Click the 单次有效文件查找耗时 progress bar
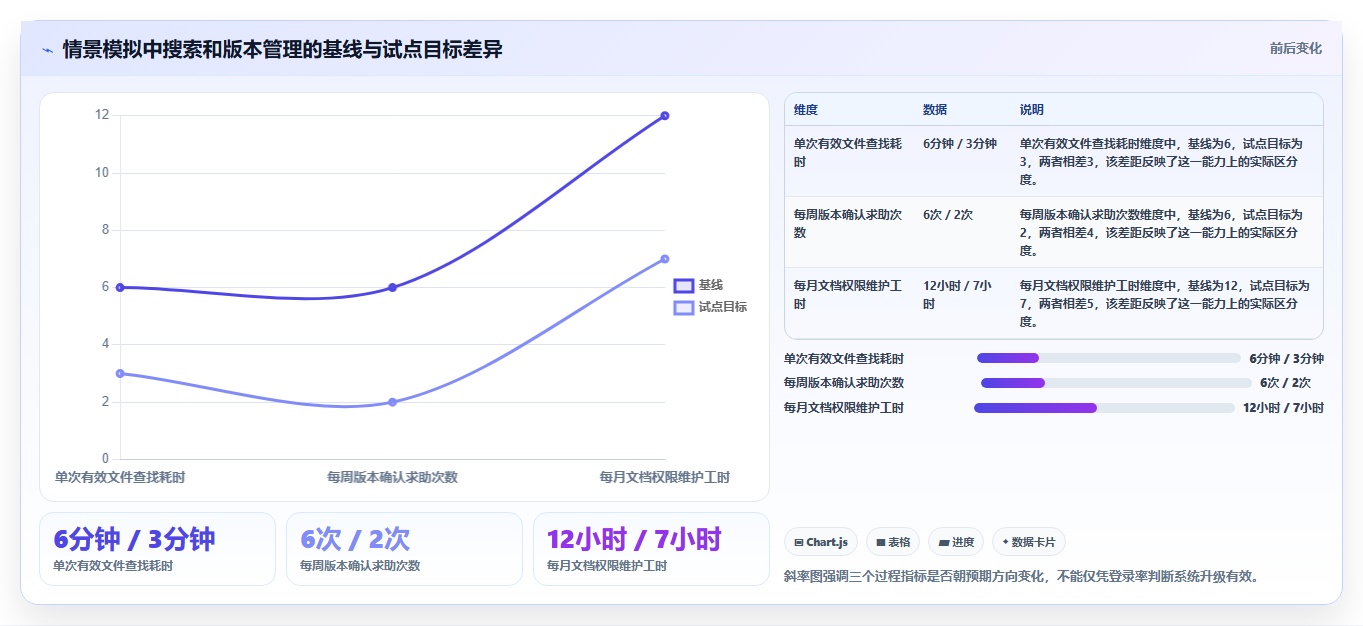Screen dimensions: 1363x626 1108,358
